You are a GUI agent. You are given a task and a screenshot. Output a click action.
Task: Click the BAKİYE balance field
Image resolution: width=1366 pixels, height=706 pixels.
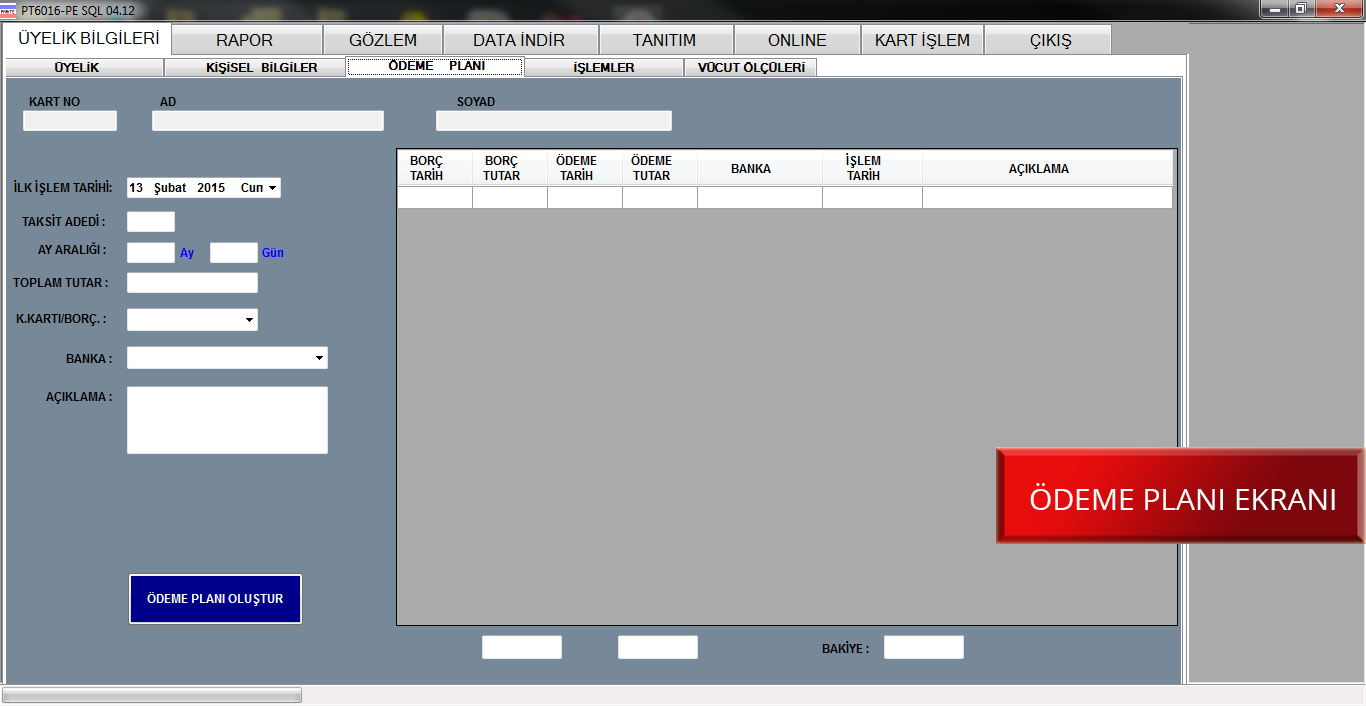tap(923, 648)
